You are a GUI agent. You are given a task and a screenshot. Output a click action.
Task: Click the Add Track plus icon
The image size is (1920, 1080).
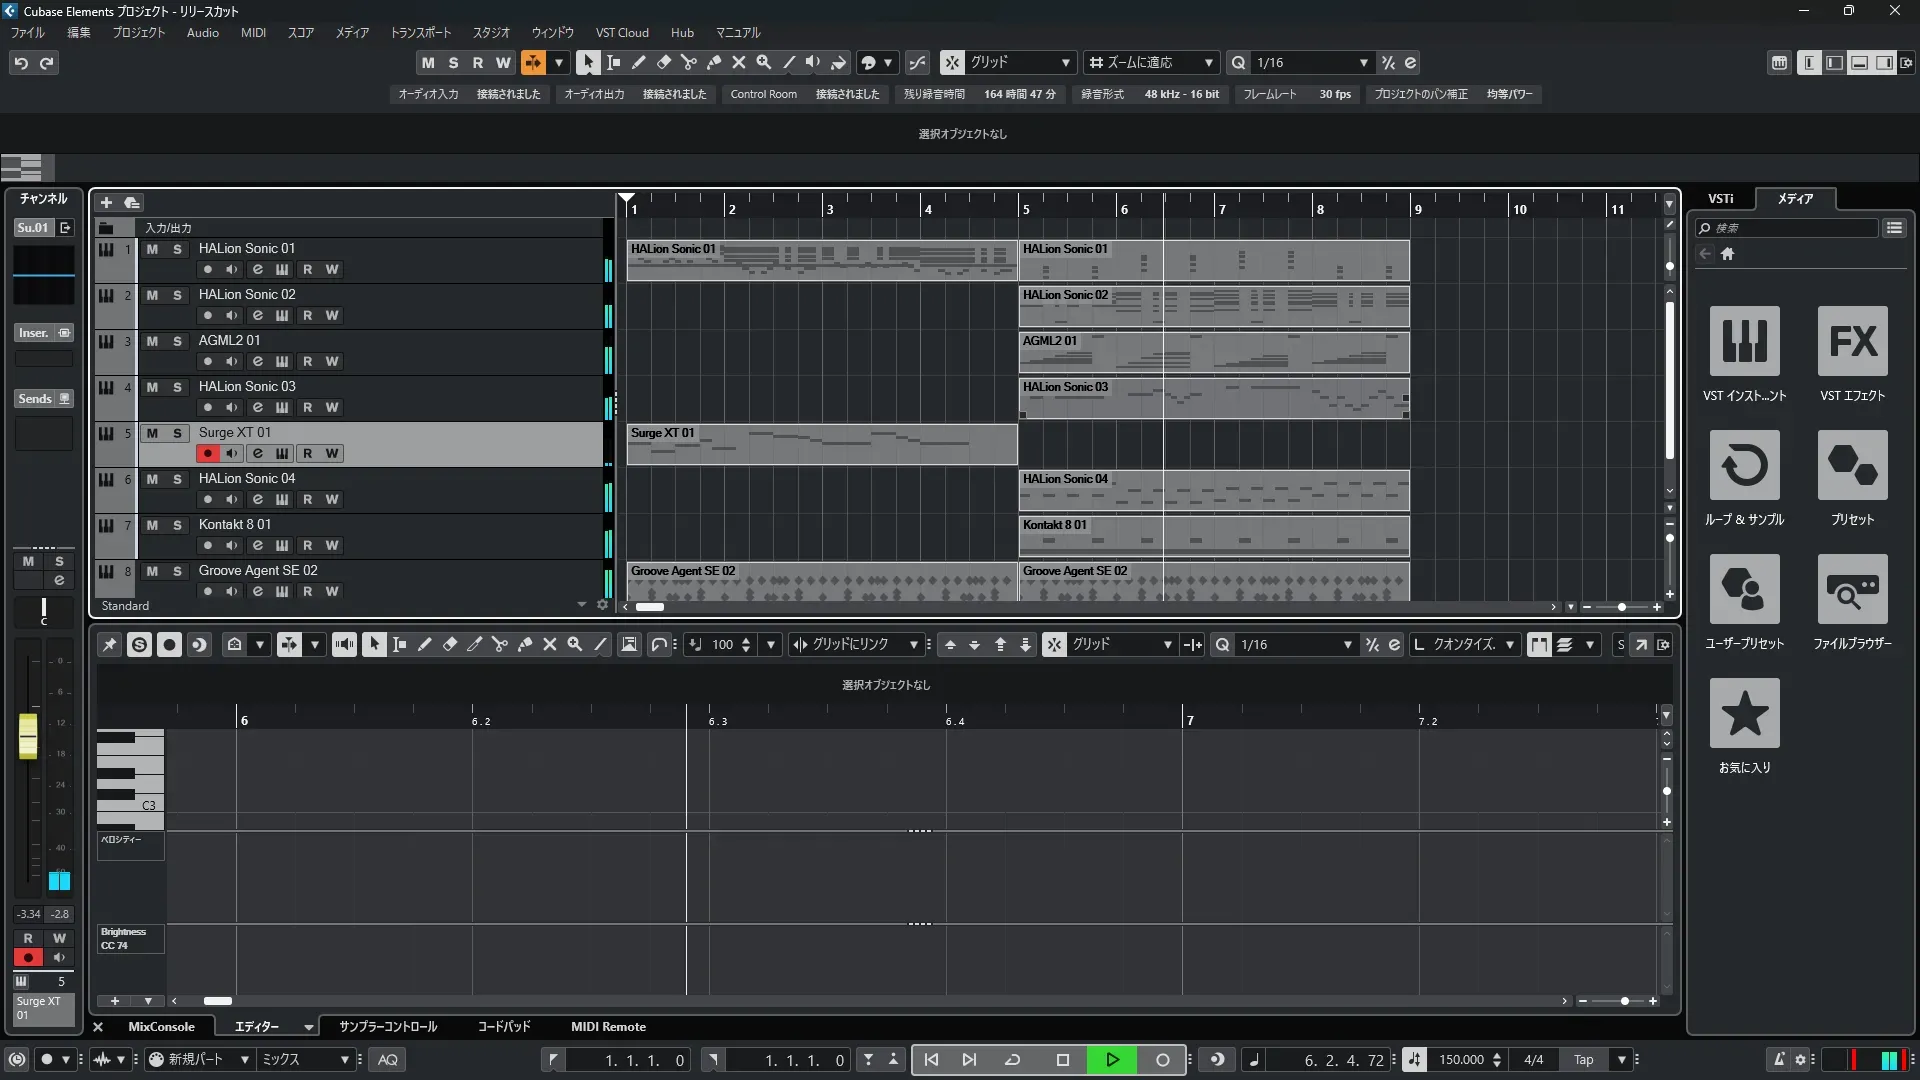106,203
